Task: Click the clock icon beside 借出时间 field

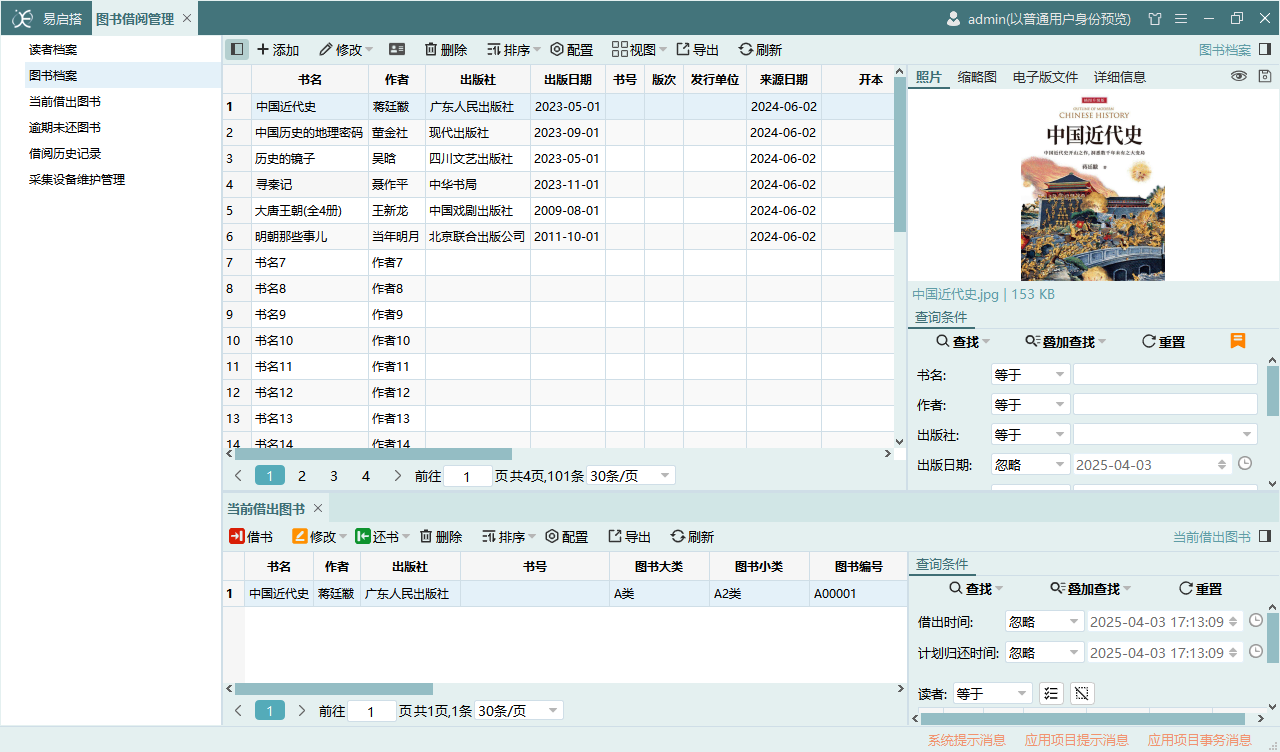Action: point(1256,621)
